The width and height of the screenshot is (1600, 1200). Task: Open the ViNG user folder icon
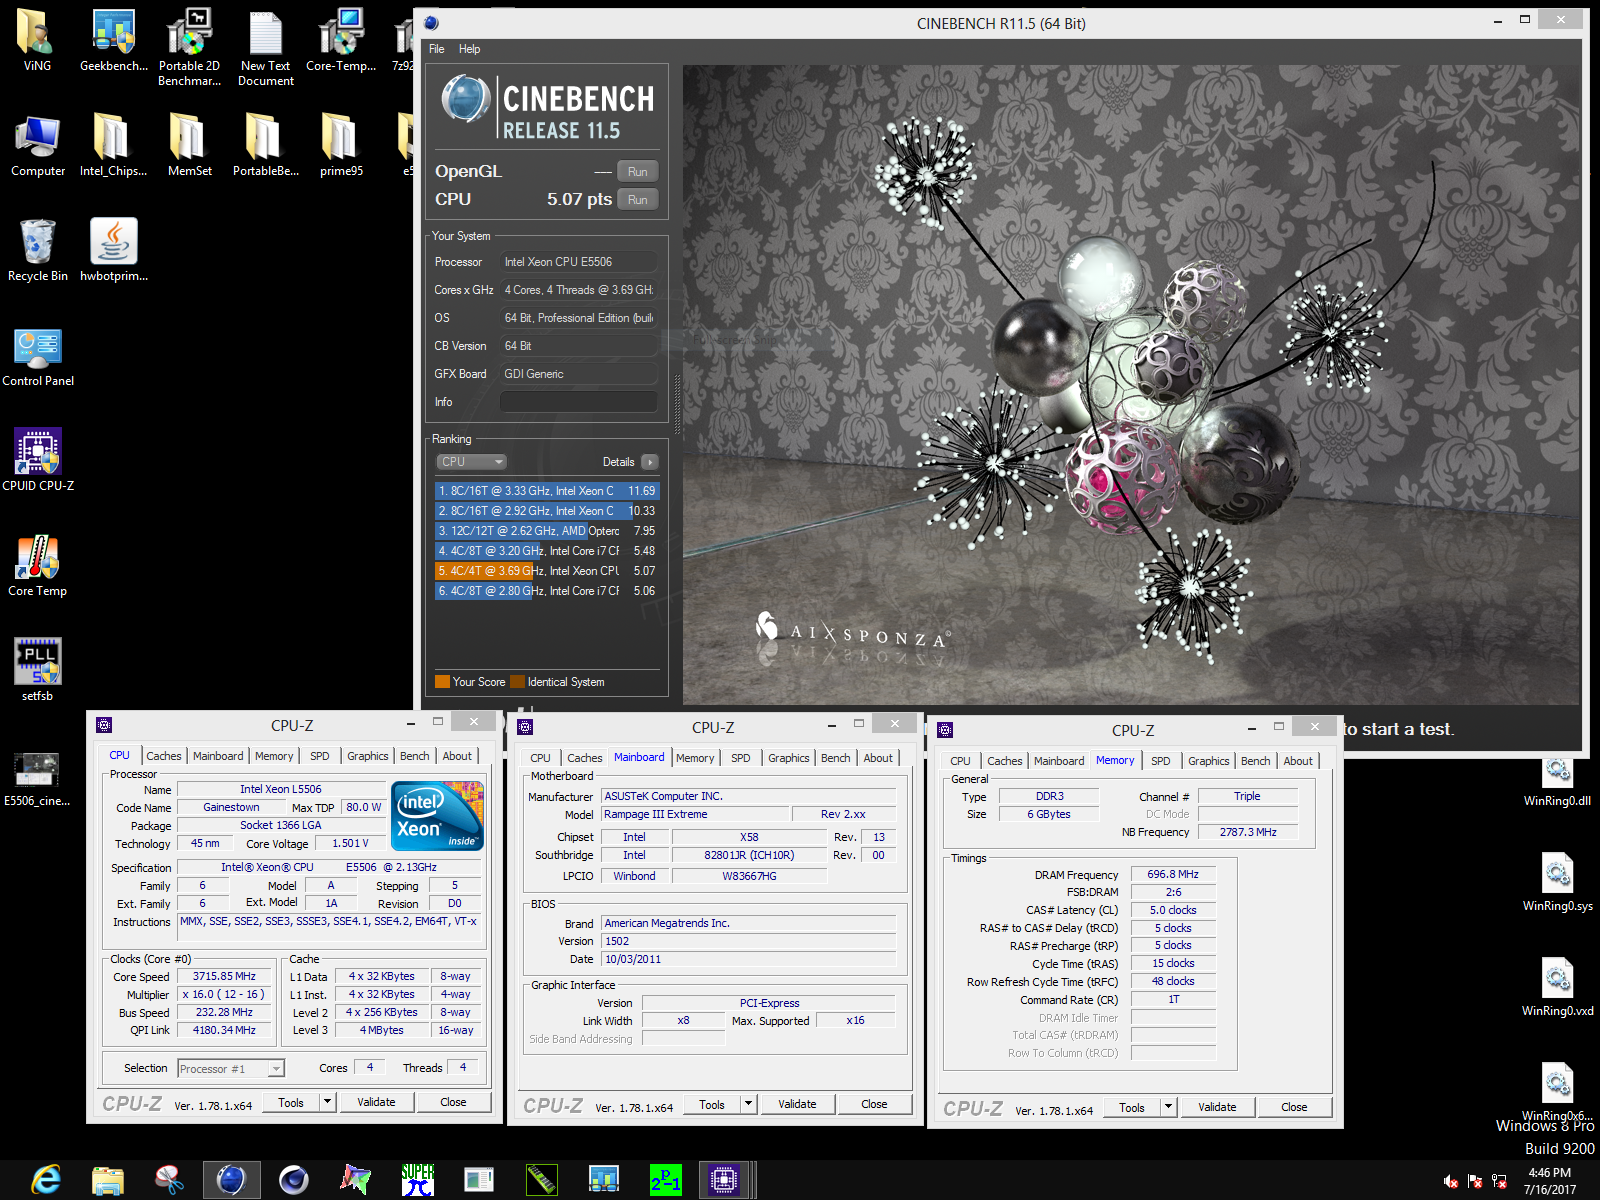coord(38,40)
